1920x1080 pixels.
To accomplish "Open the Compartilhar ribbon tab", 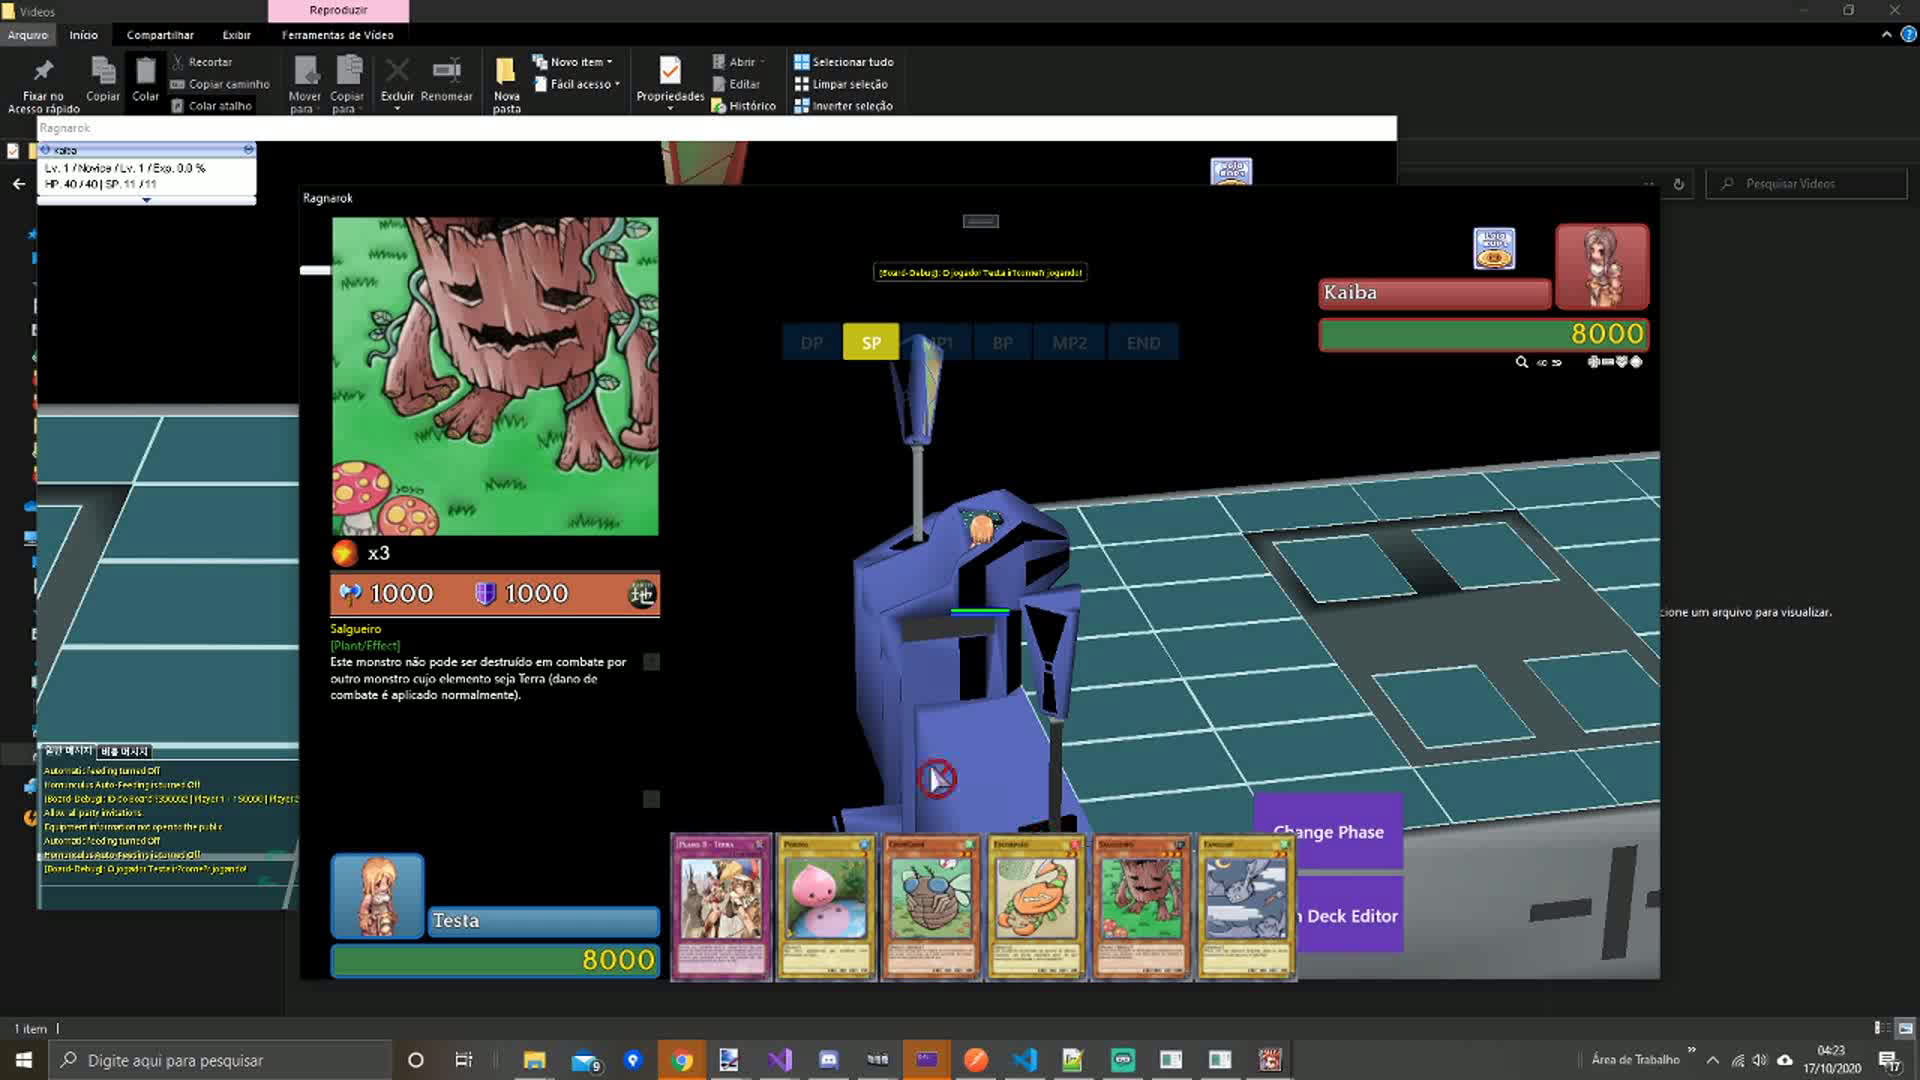I will pos(160,35).
